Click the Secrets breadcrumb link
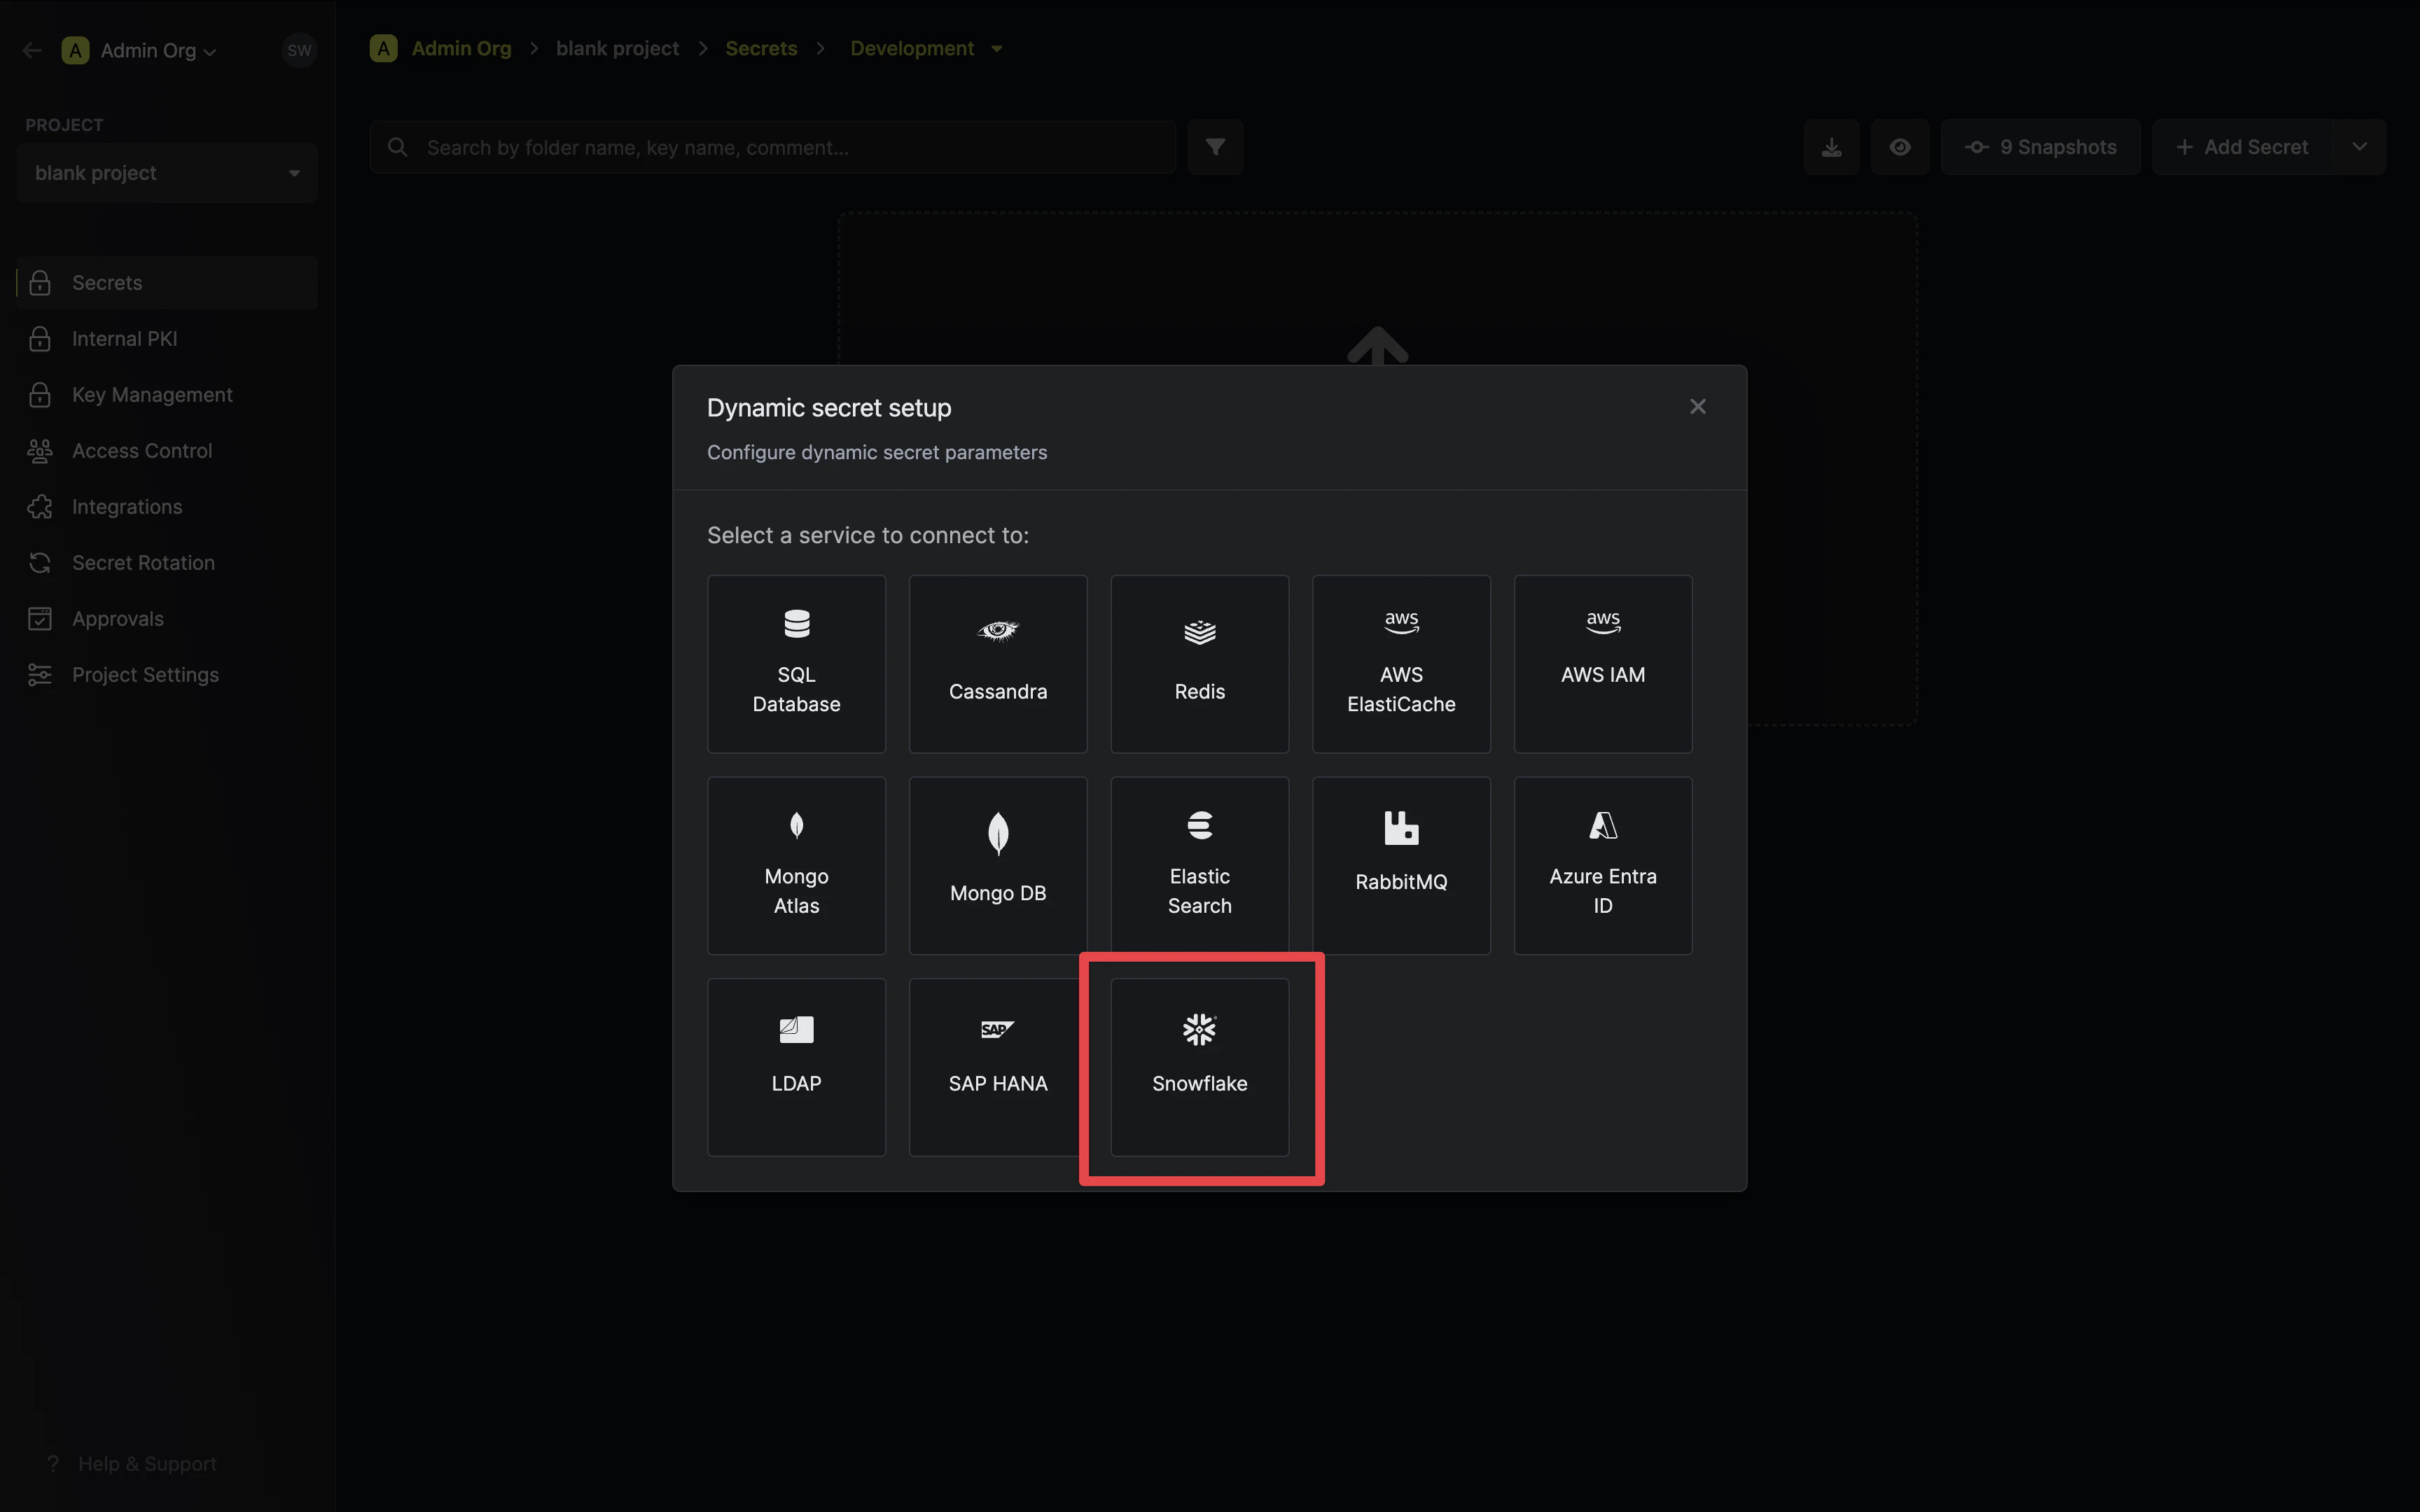The height and width of the screenshot is (1512, 2420). (x=761, y=48)
